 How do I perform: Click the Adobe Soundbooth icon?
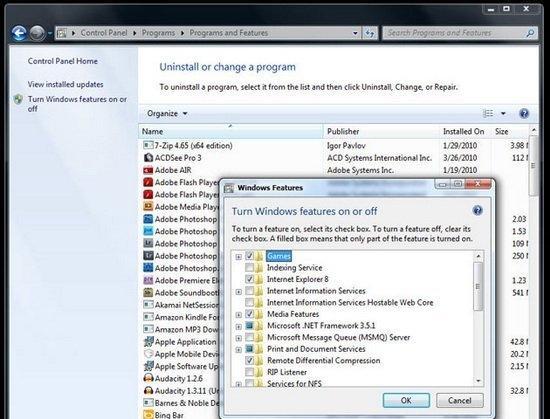point(148,292)
